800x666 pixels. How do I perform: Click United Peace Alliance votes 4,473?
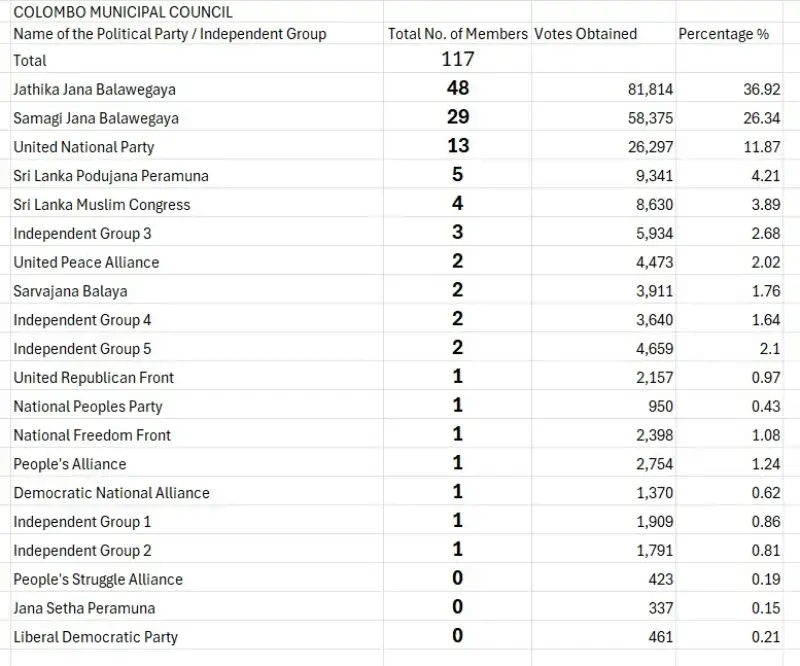tap(654, 263)
